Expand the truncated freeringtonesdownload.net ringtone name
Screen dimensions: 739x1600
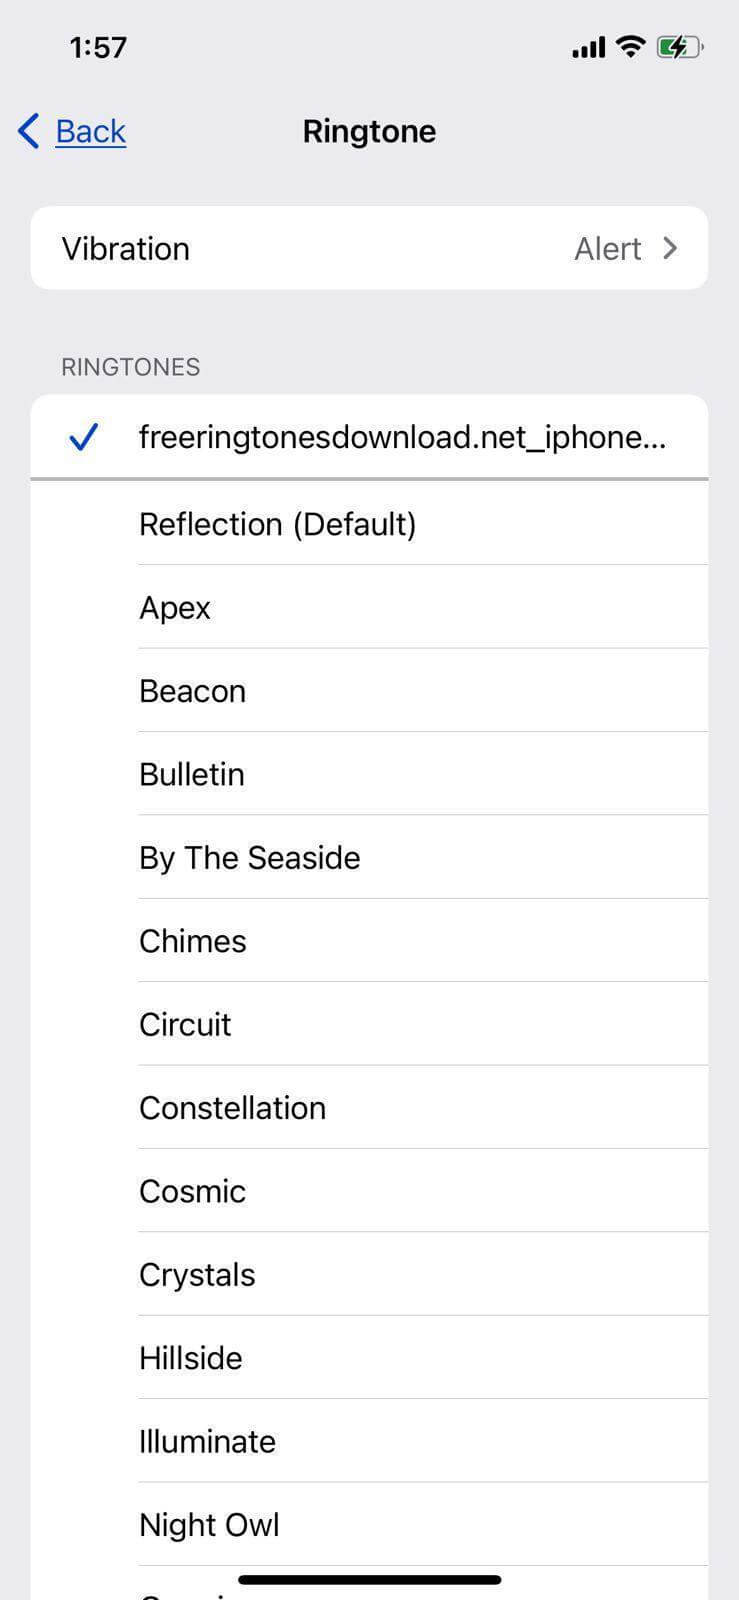coord(403,436)
